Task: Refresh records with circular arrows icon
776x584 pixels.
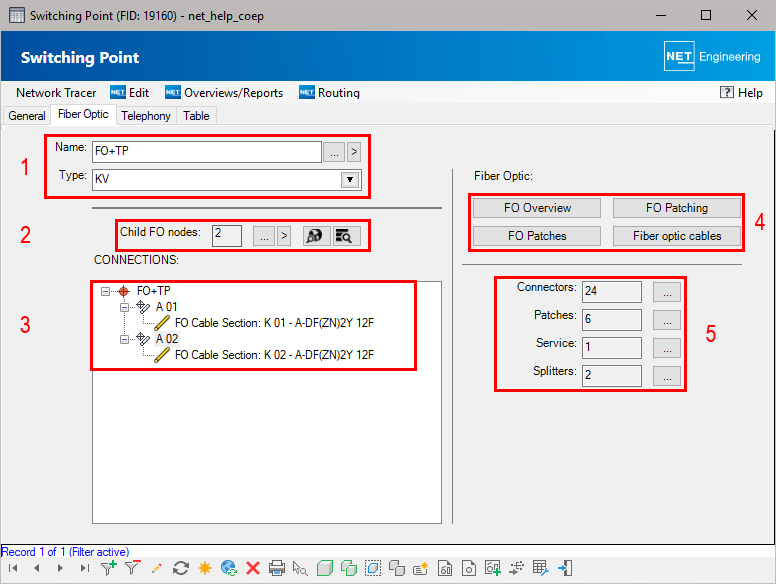Action: [x=181, y=568]
